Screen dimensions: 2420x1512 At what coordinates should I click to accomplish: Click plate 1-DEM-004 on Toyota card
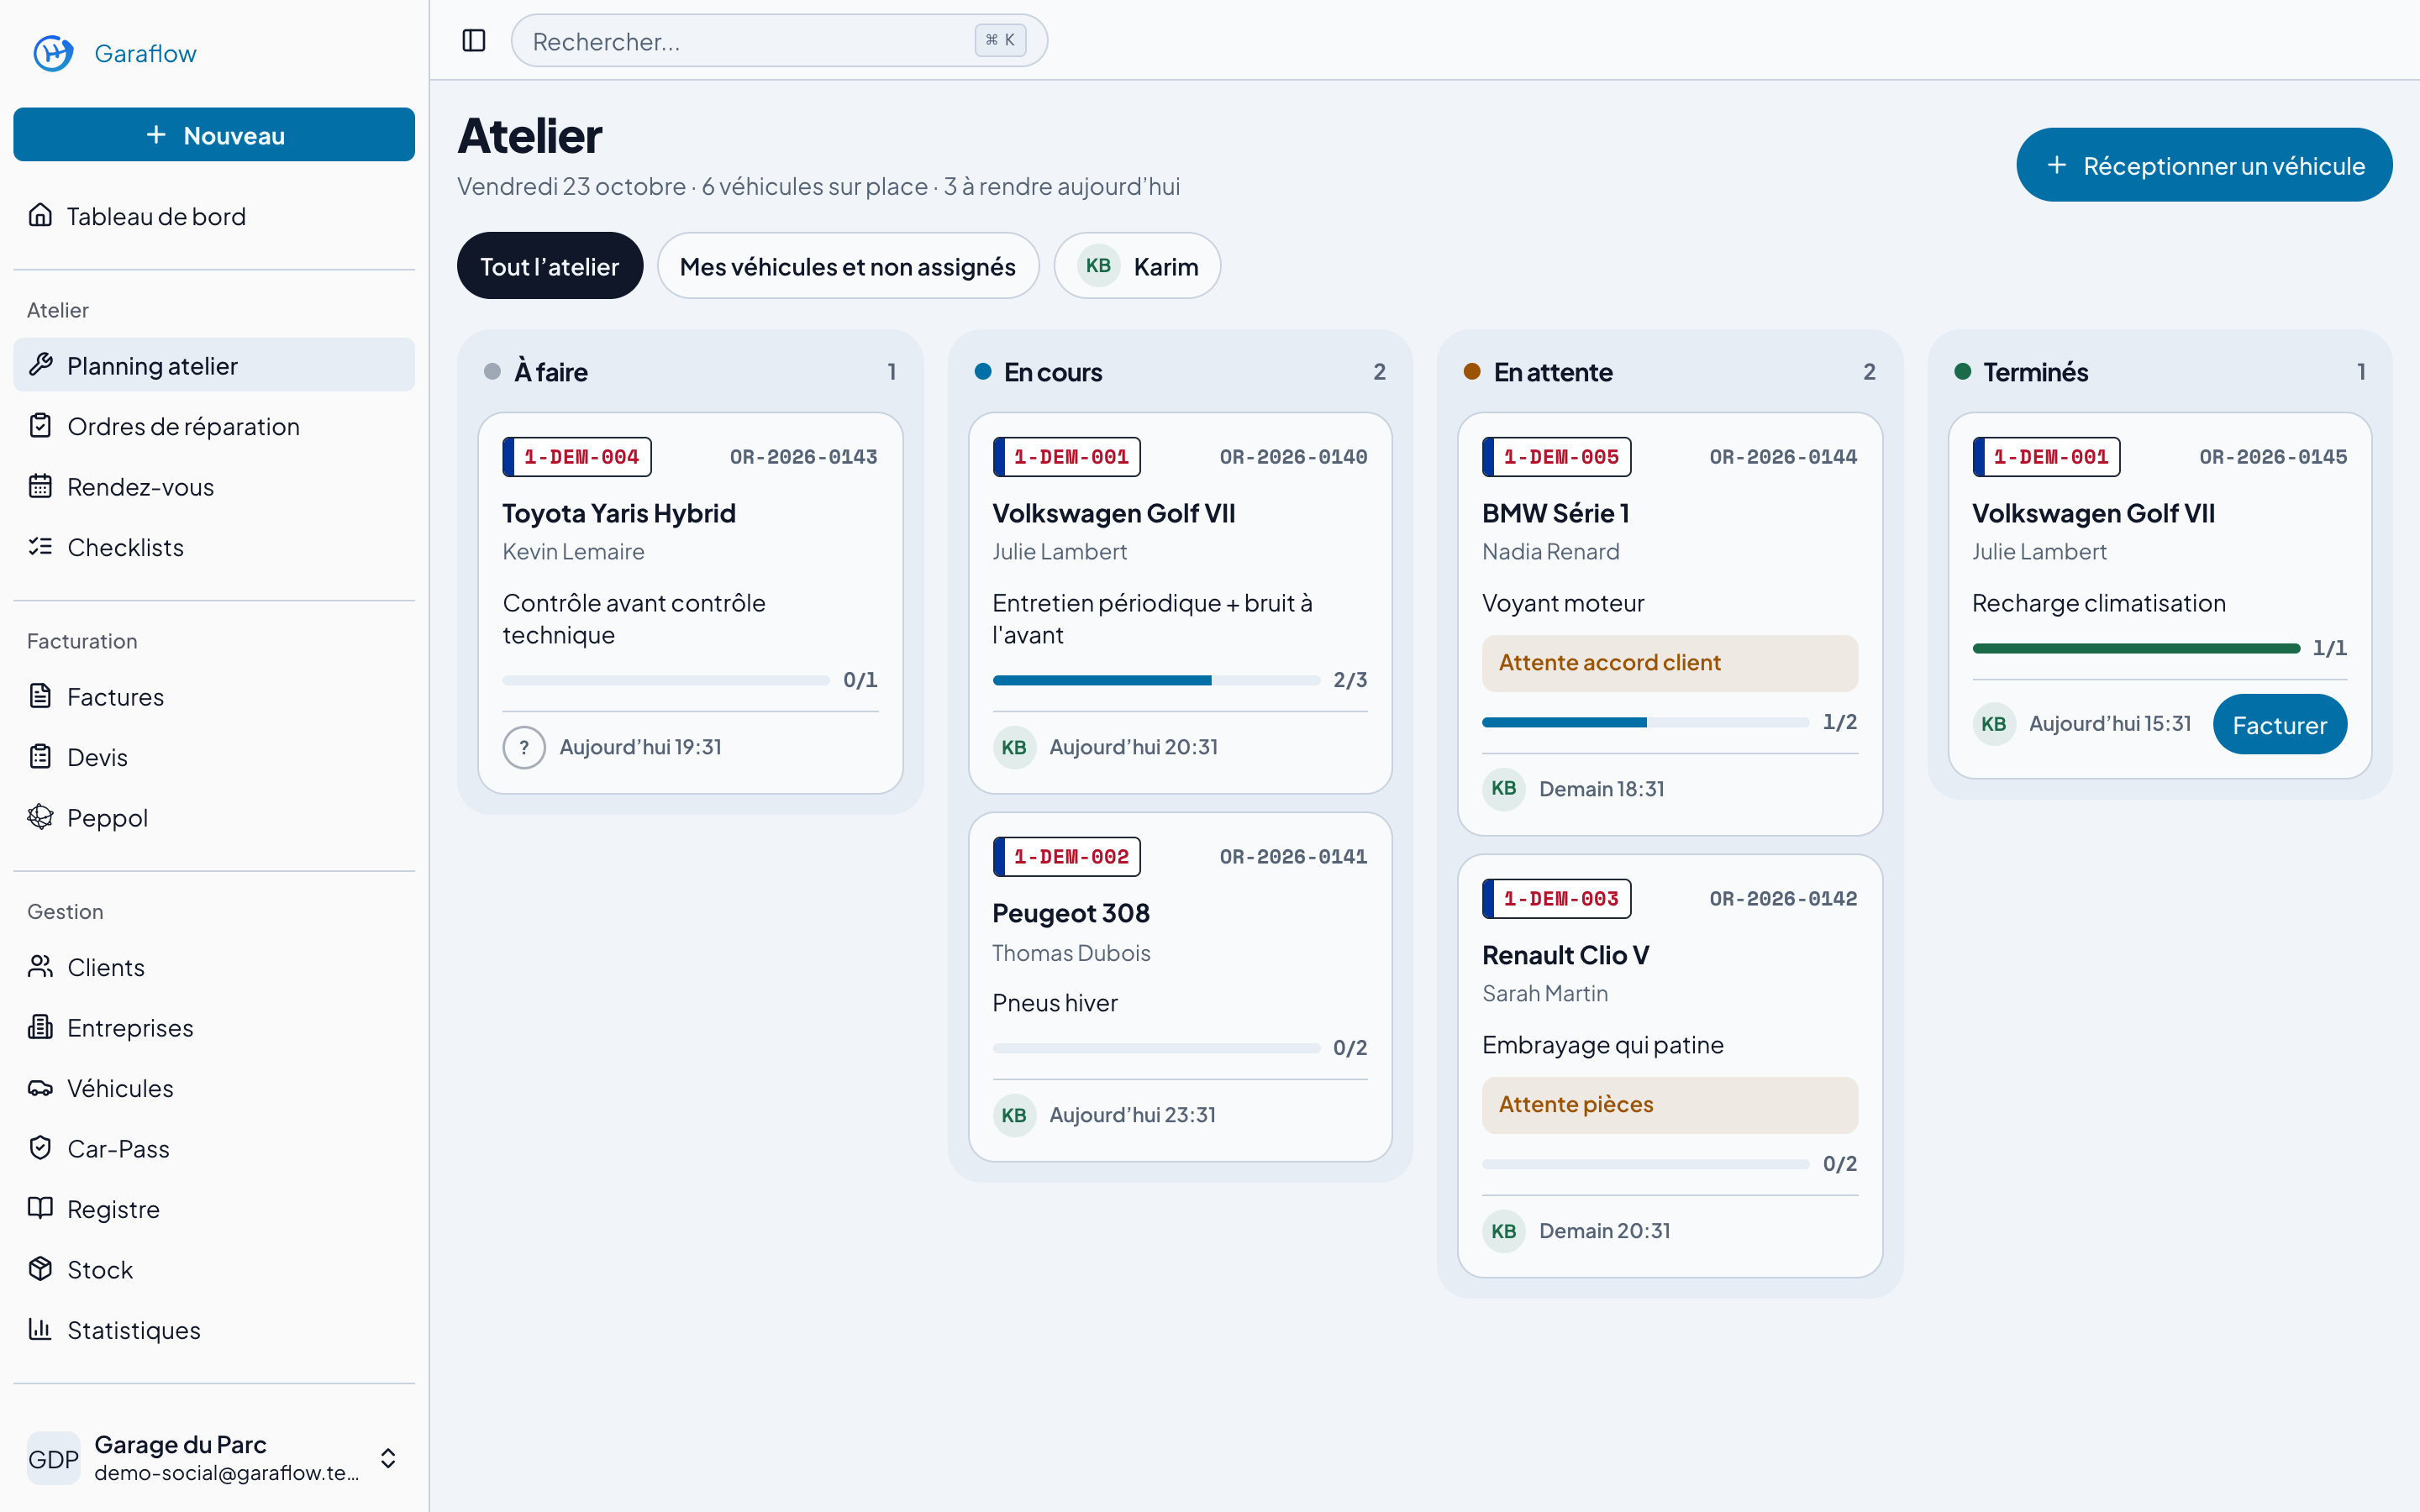click(x=577, y=457)
